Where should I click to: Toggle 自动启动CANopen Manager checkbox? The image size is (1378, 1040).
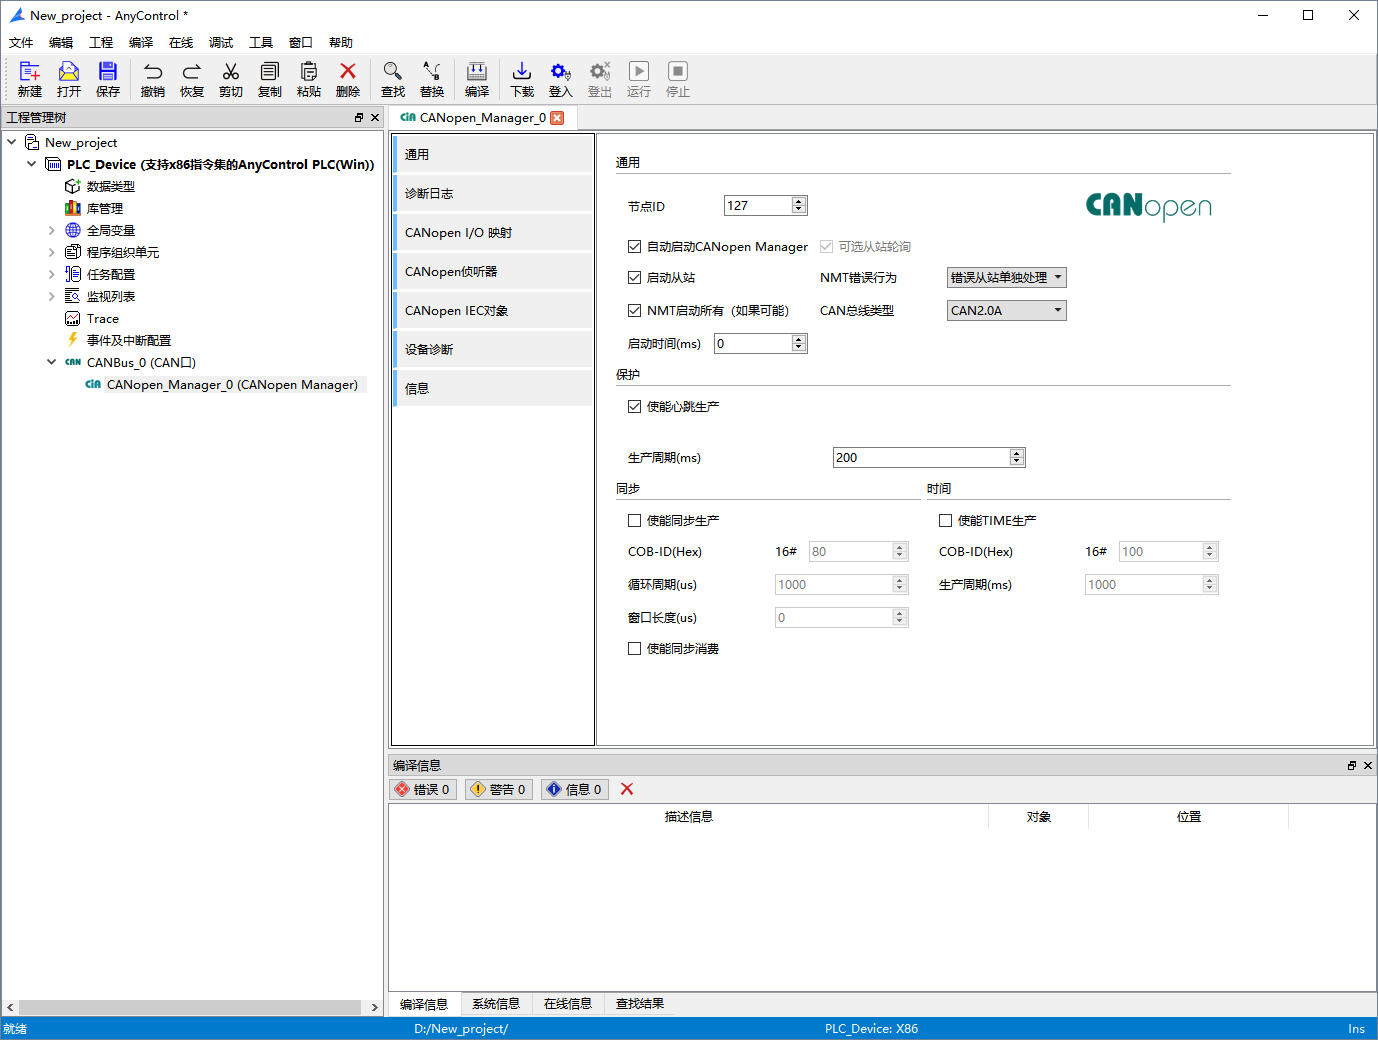(x=634, y=246)
